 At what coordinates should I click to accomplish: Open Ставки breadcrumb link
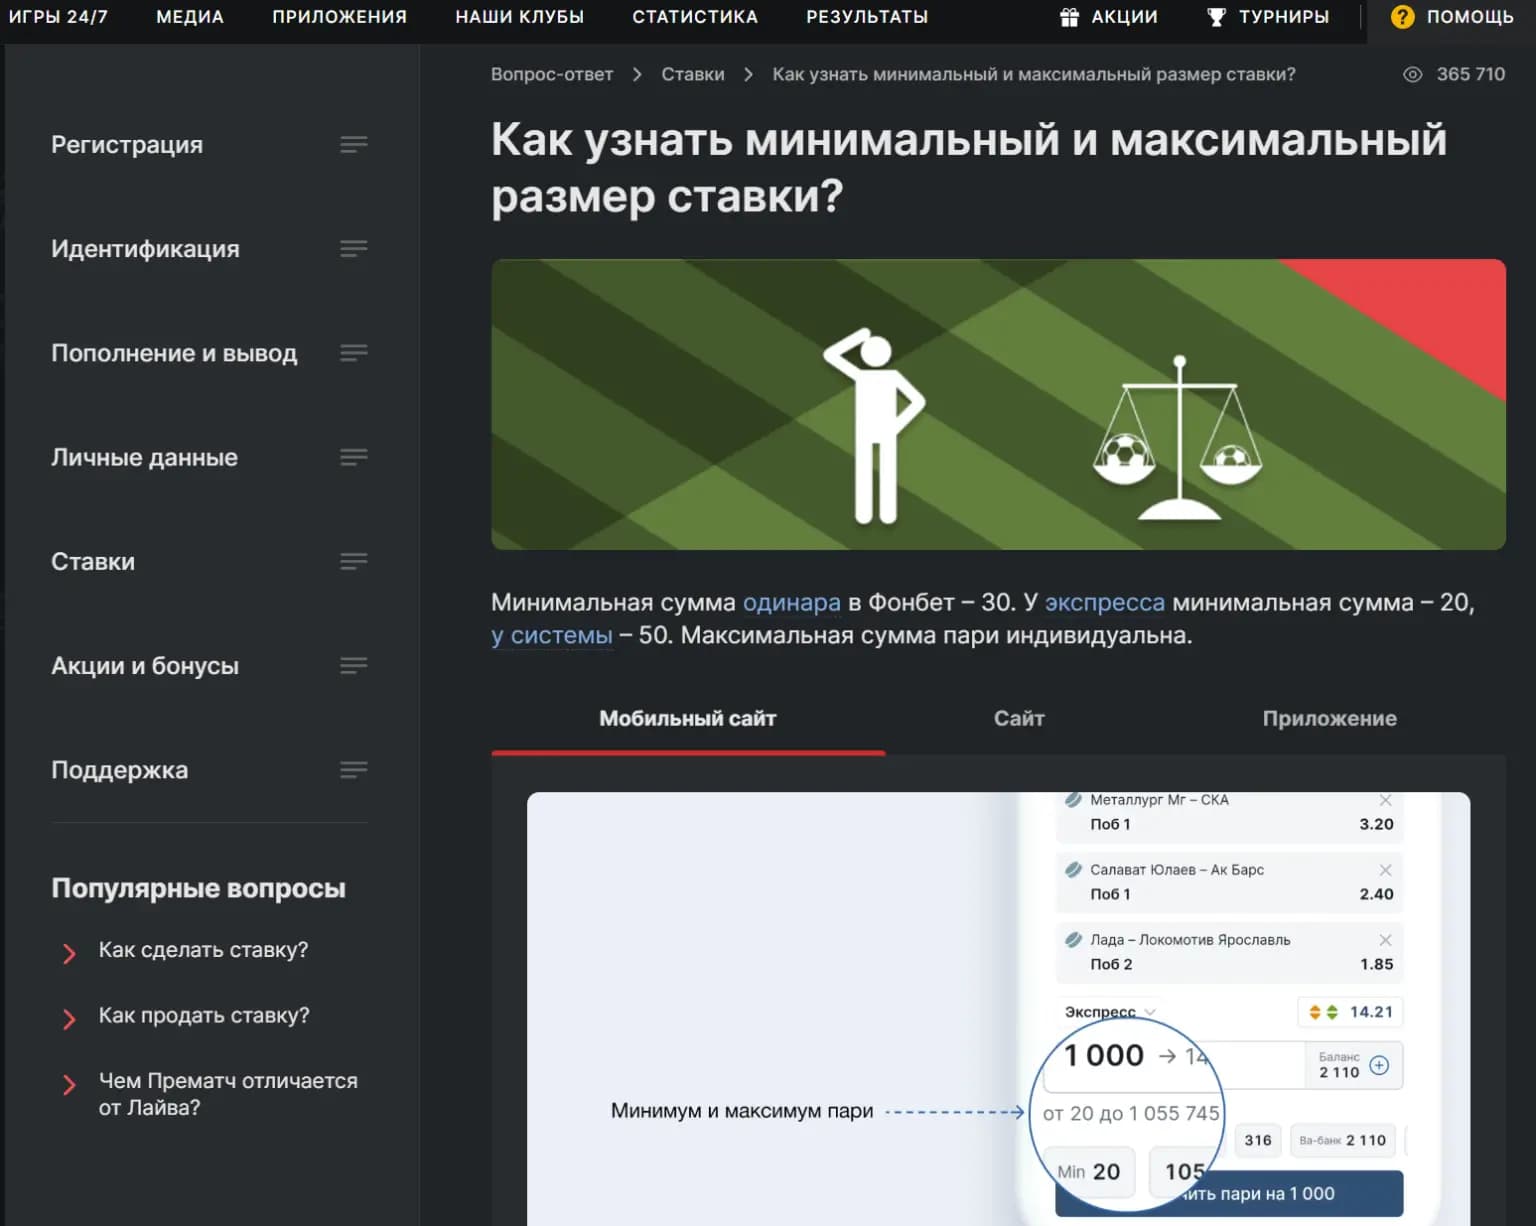693,74
